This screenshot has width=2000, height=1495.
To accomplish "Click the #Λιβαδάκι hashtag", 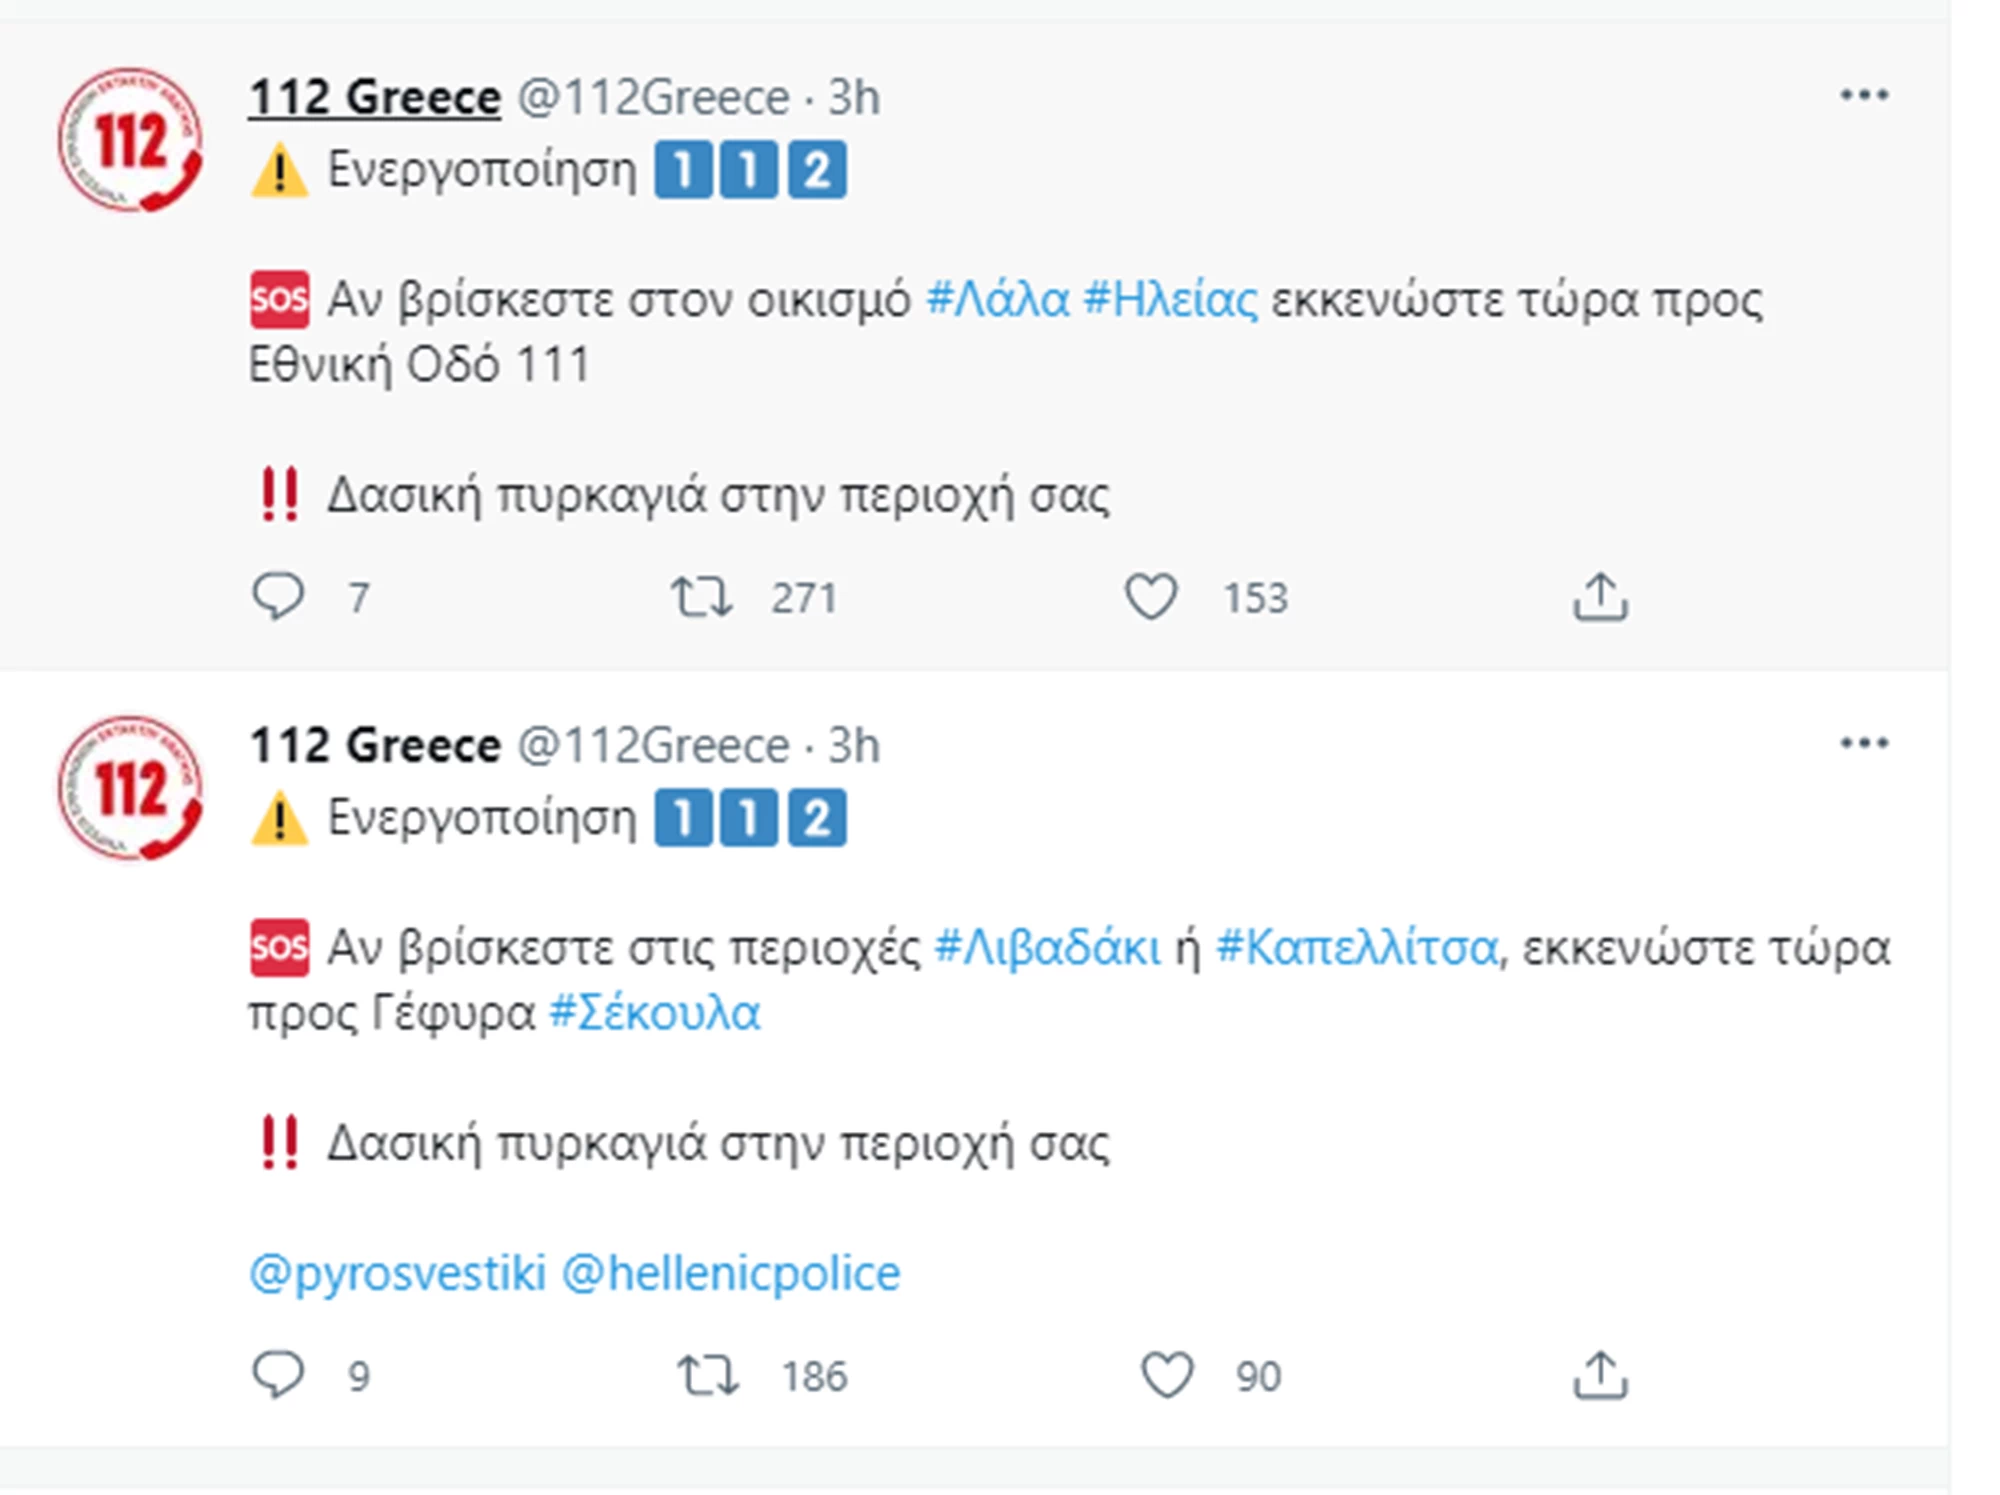I will [1047, 947].
